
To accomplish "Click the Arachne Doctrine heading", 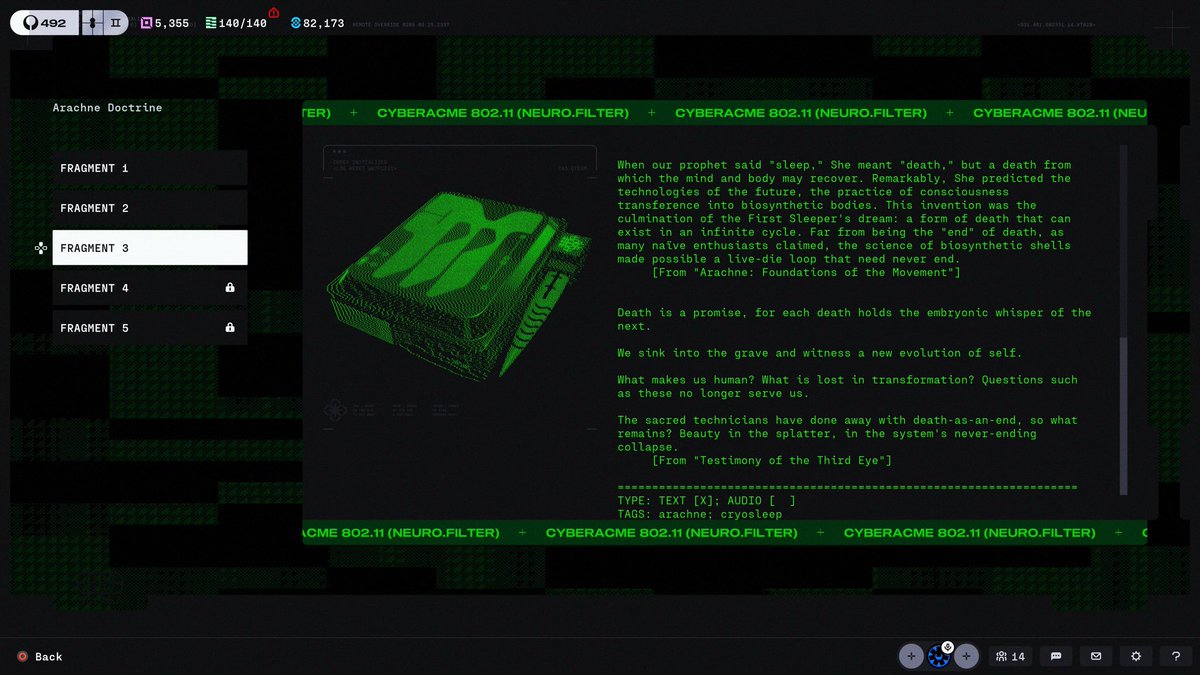I will tap(107, 107).
